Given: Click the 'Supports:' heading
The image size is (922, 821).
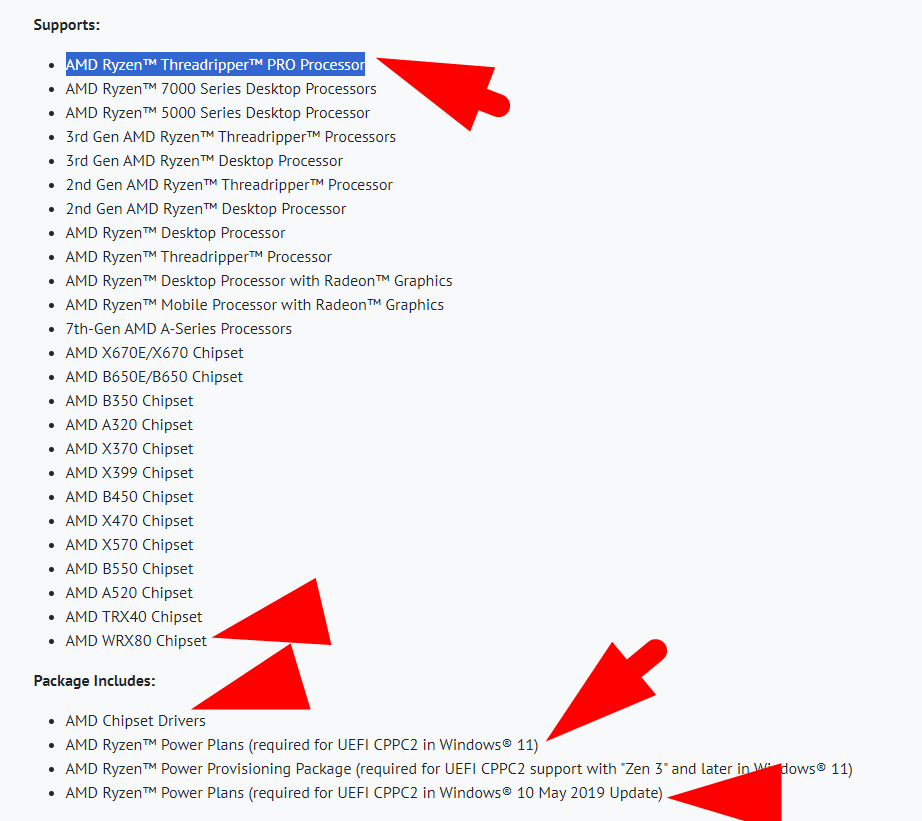Looking at the screenshot, I should [66, 25].
